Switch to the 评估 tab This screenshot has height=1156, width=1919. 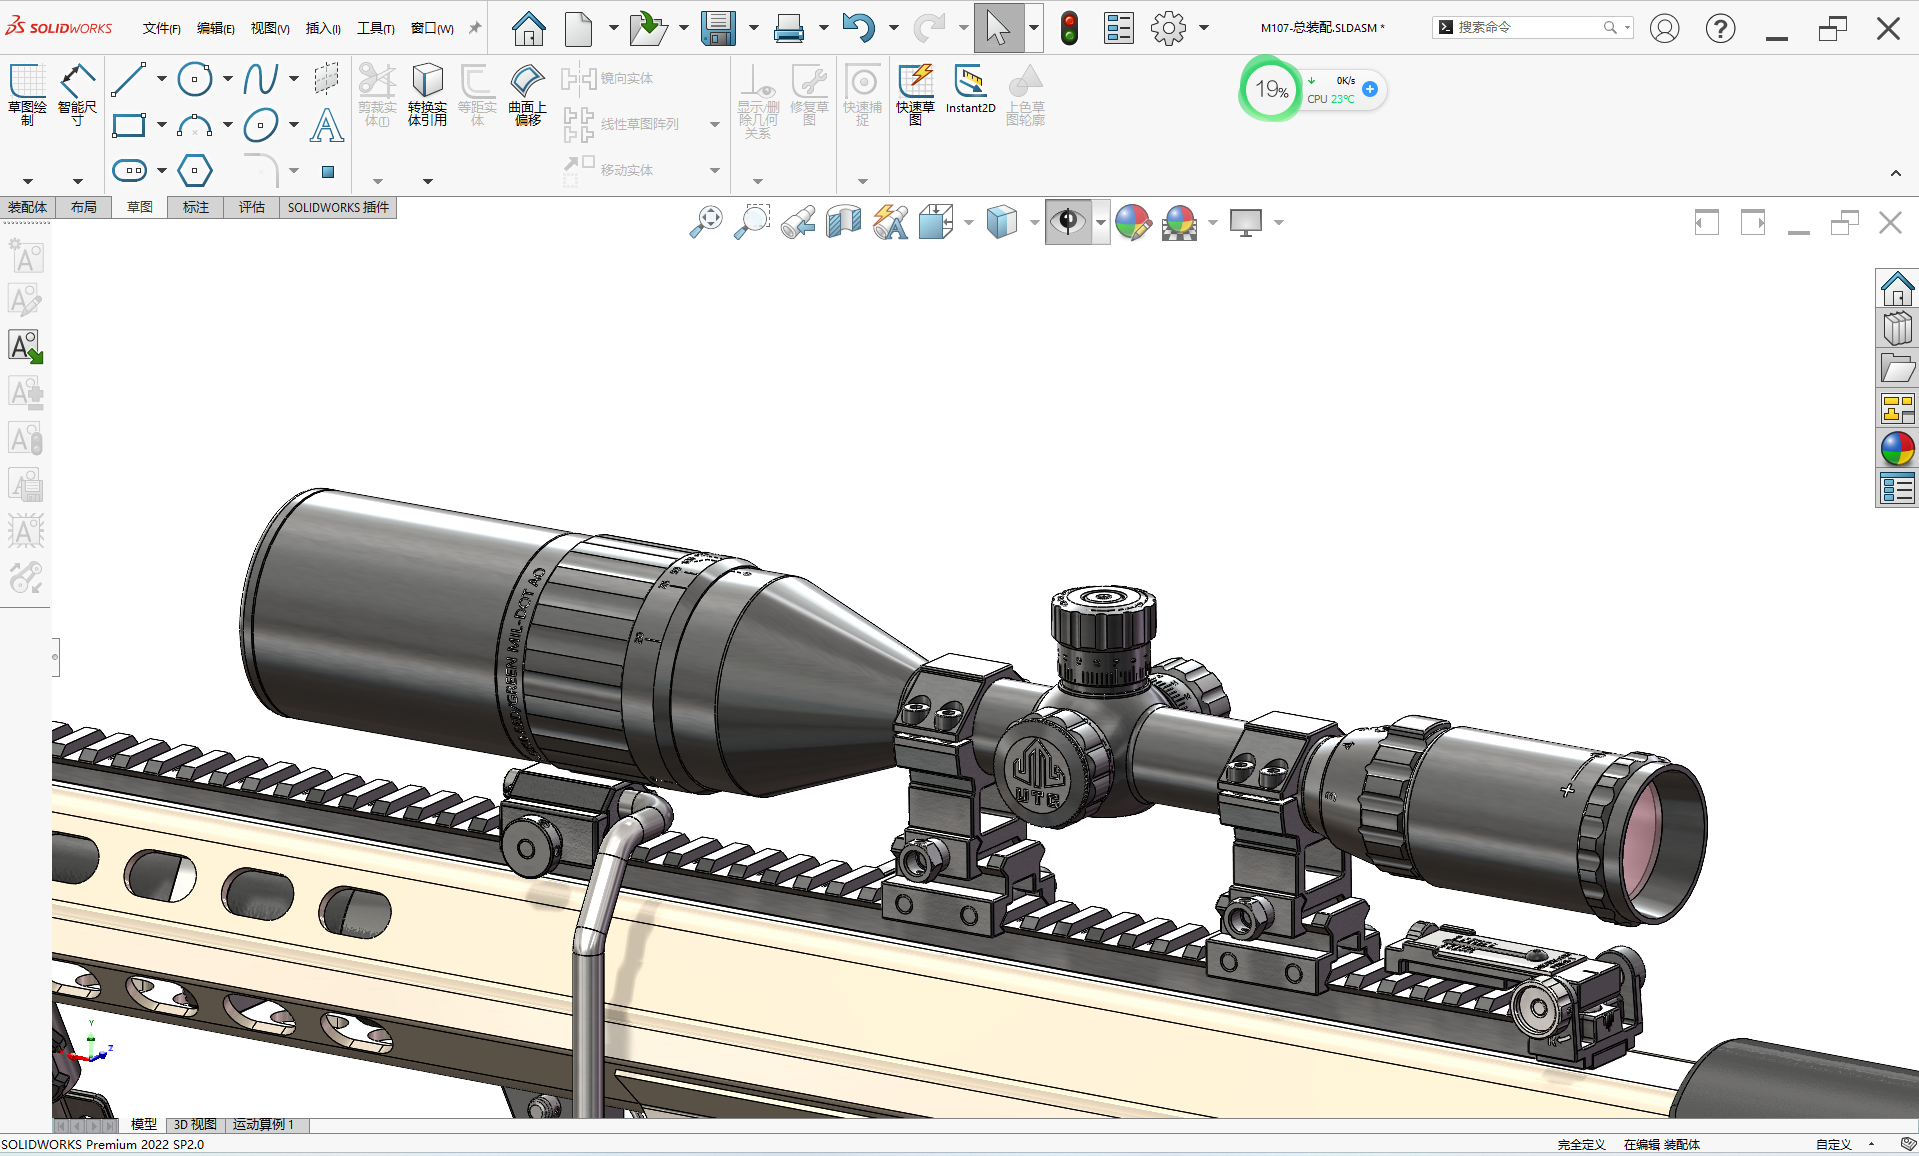pos(252,207)
